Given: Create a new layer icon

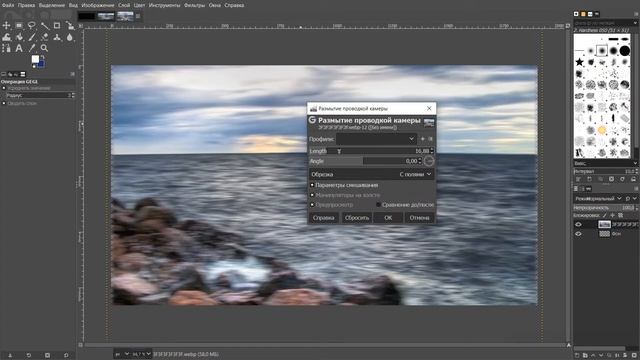Looking at the screenshot, I should [x=577, y=356].
